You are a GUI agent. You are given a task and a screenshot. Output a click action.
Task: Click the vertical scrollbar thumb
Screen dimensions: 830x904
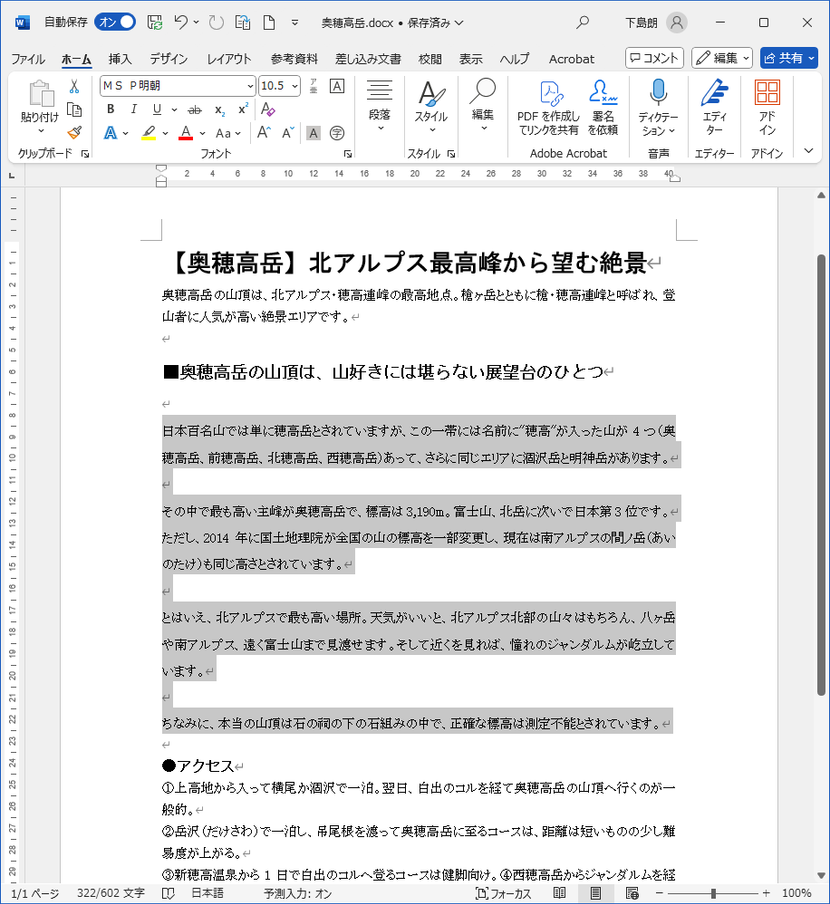[821, 475]
